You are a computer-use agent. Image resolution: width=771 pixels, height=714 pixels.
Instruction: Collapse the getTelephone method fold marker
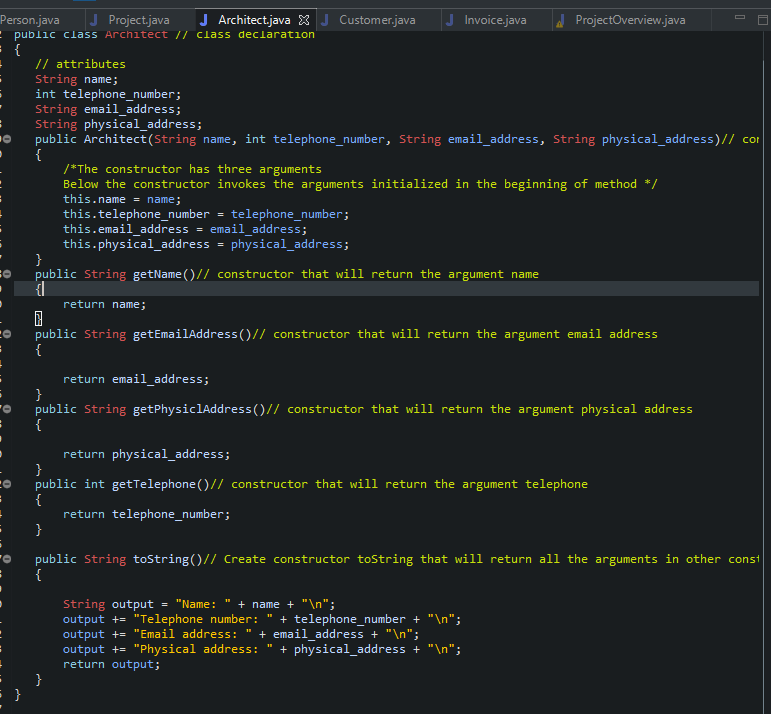tap(7, 484)
